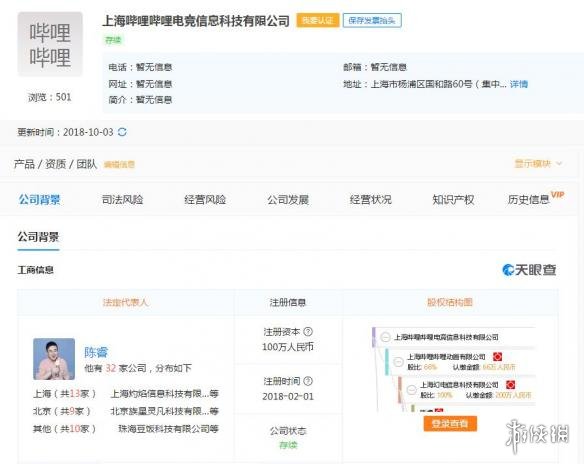Click 上海（共13家） region count
This screenshot has height=464, width=584.
(65, 394)
